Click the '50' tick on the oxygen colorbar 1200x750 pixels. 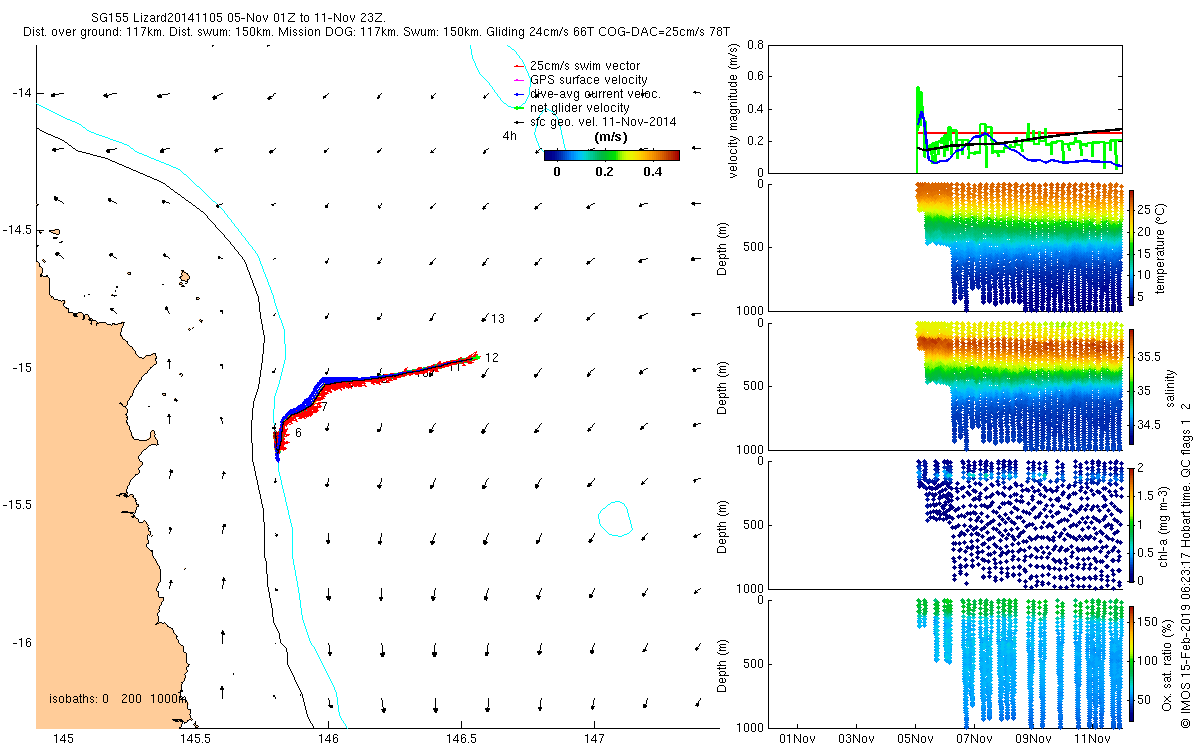pyautogui.click(x=1146, y=700)
